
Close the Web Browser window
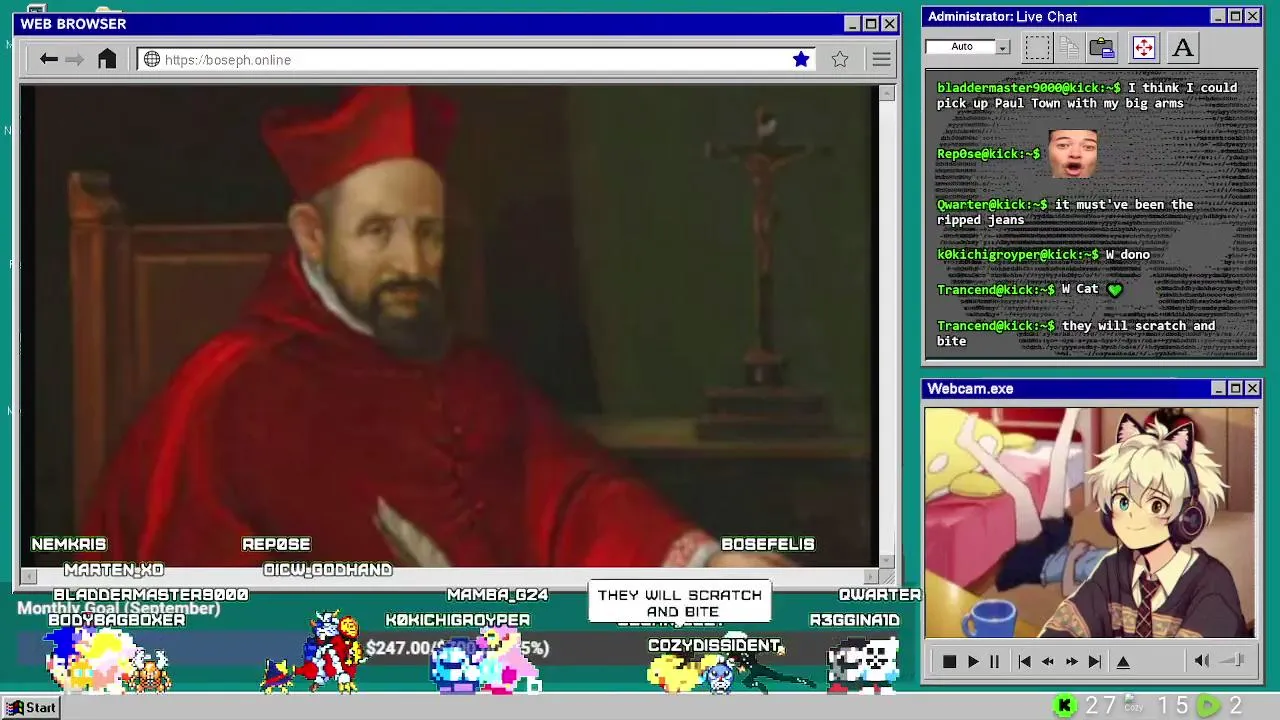pos(889,24)
